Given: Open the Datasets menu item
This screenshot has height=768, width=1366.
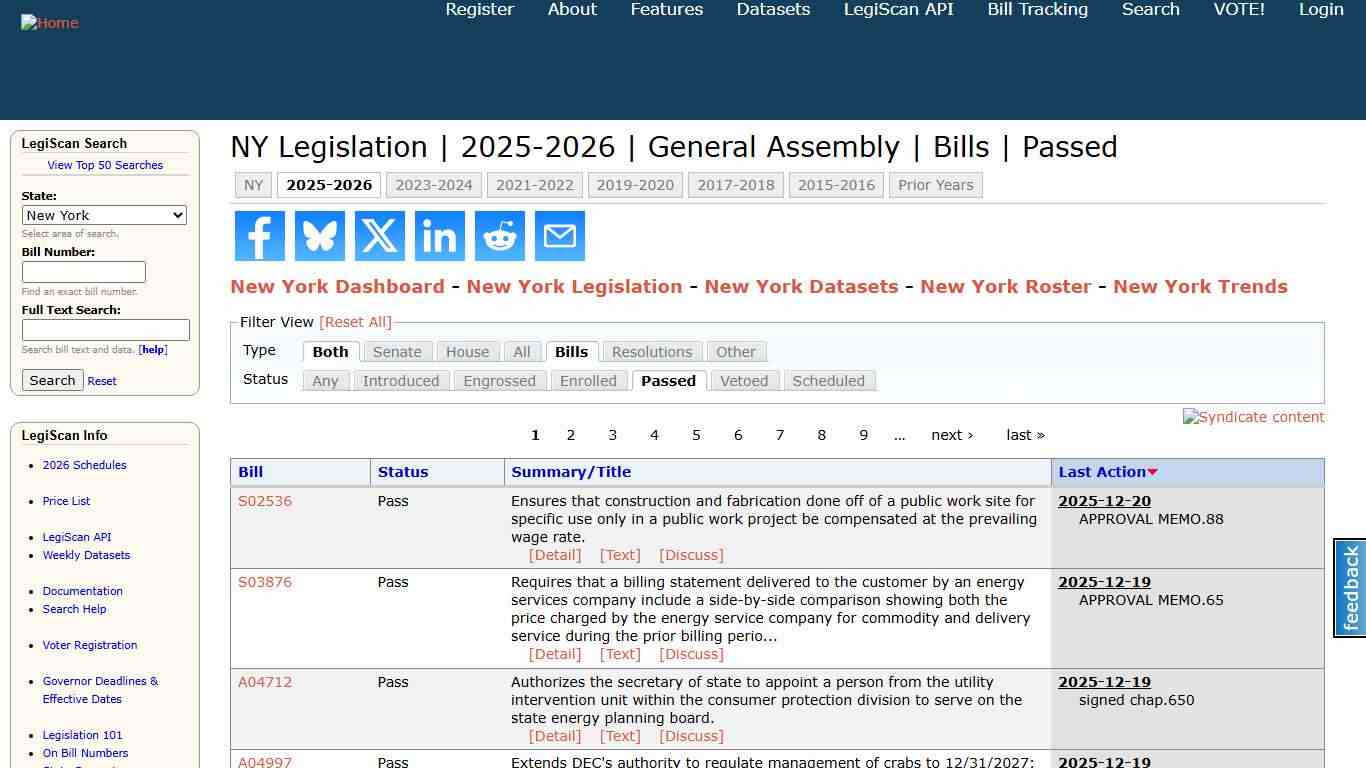Looking at the screenshot, I should click(772, 9).
